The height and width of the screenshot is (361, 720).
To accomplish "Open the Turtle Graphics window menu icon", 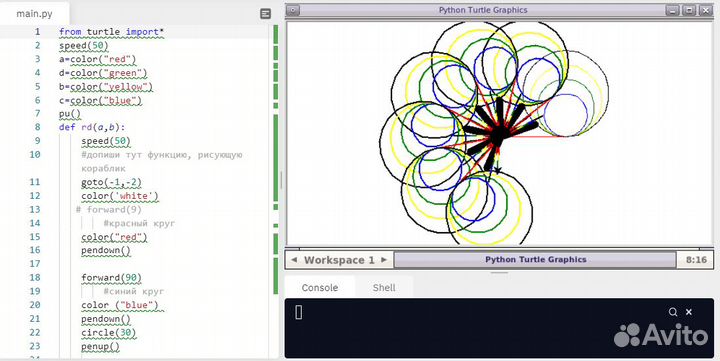I will coord(292,10).
